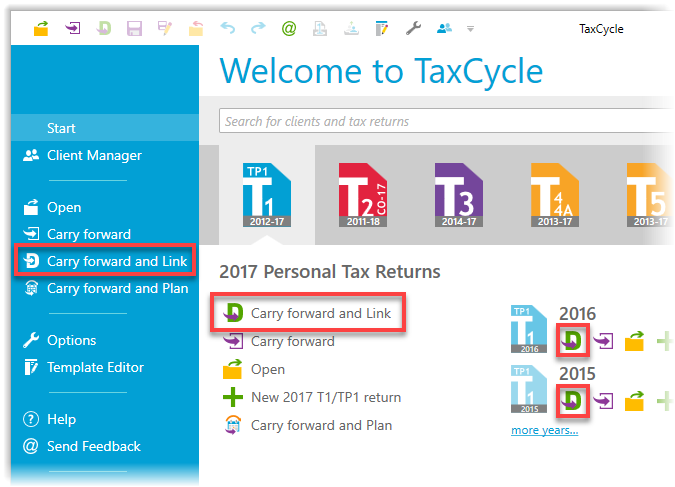This screenshot has width=675, height=487.
Task: Select the T4 T4A 2013-17 module tile
Action: point(555,195)
